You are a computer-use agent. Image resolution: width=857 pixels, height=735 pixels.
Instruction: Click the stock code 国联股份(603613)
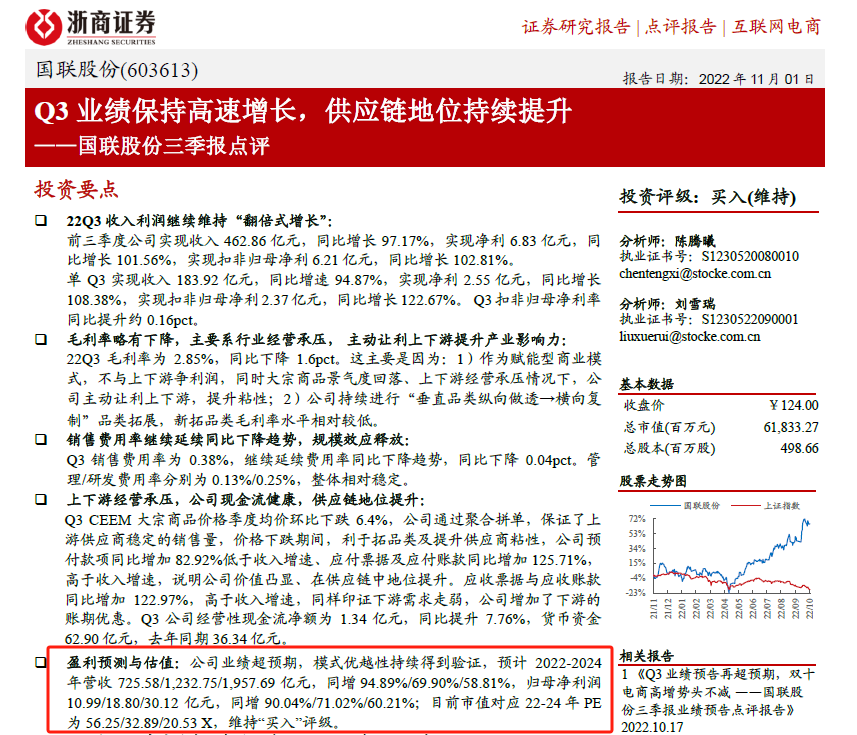pyautogui.click(x=117, y=70)
